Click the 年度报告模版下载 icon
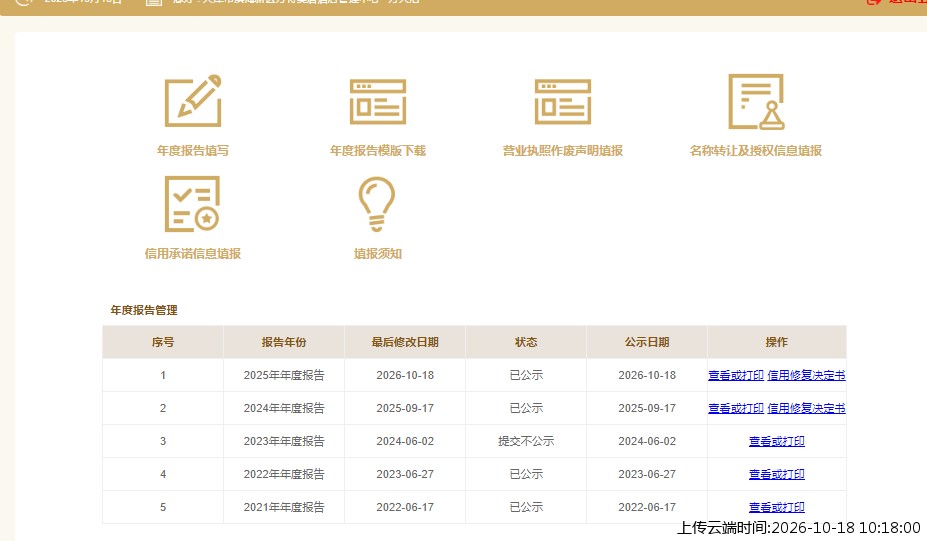This screenshot has height=541, width=927. (378, 102)
